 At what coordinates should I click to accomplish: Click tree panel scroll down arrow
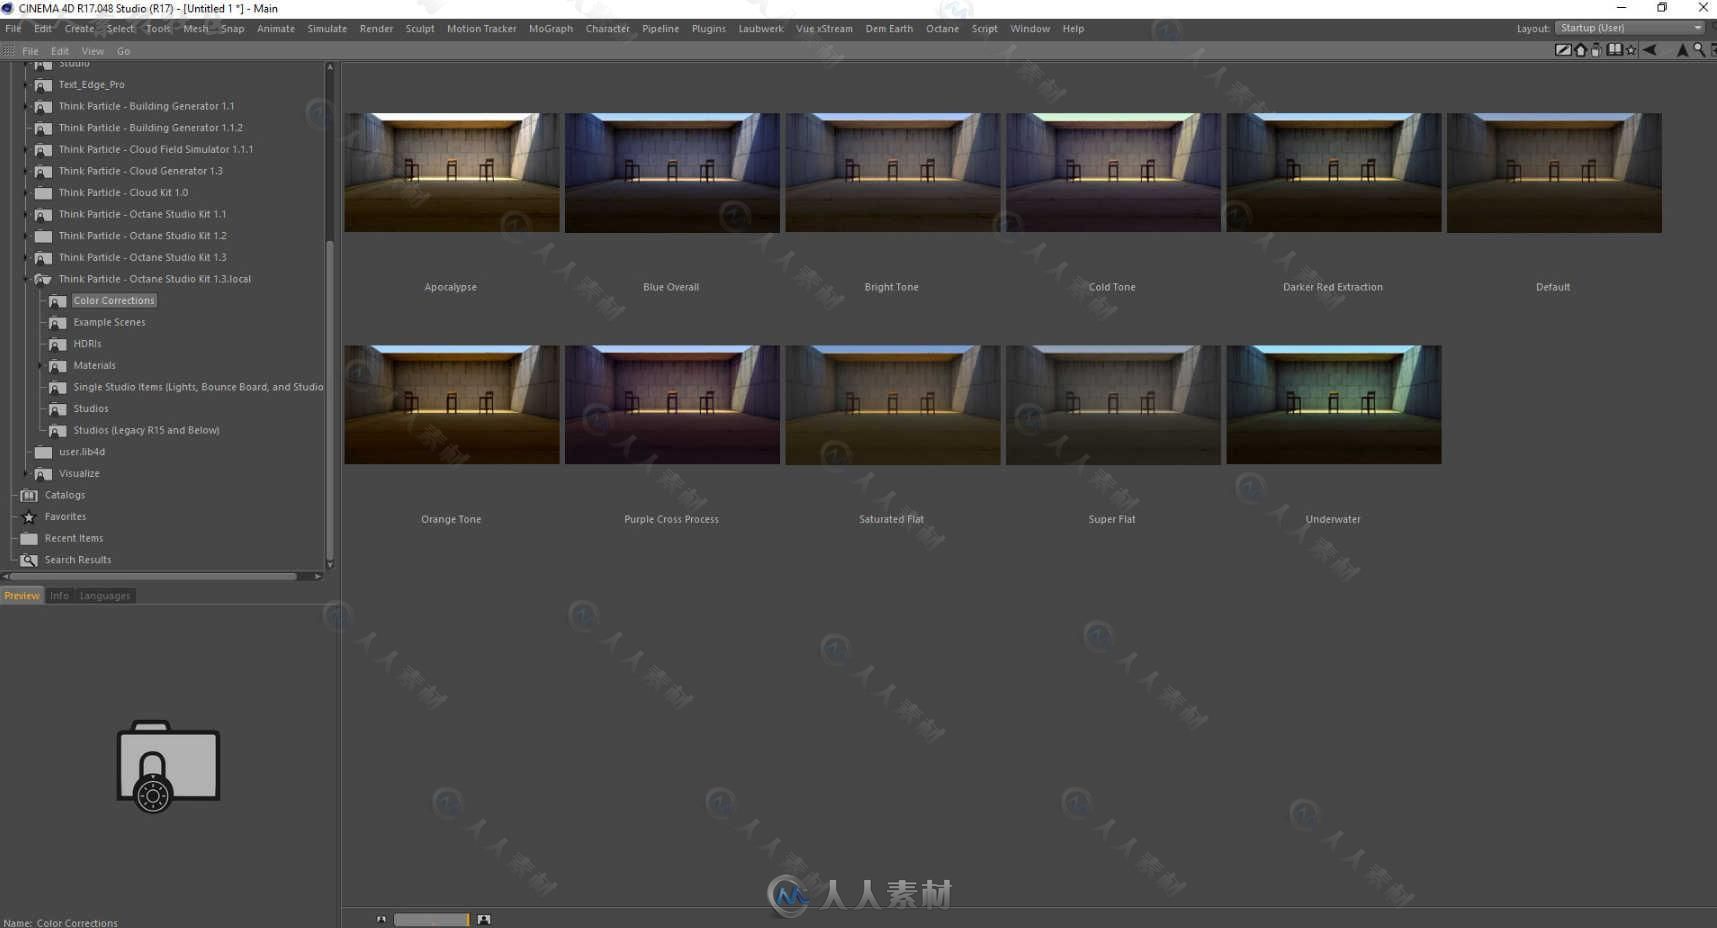point(330,565)
